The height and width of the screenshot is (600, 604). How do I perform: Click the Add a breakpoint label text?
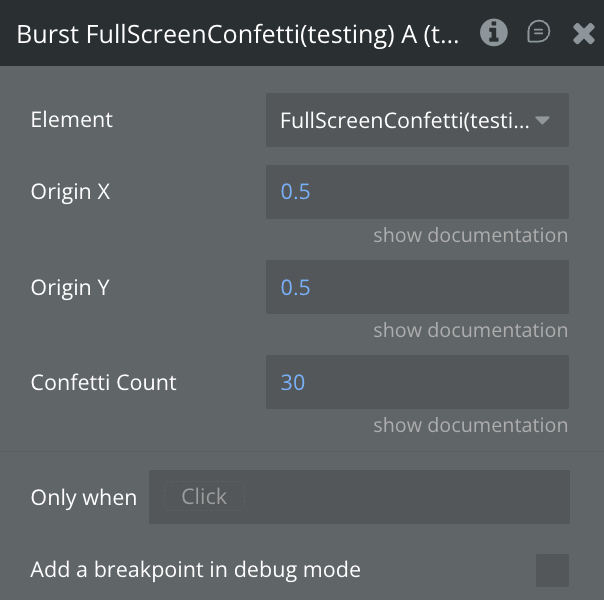pyautogui.click(x=196, y=570)
